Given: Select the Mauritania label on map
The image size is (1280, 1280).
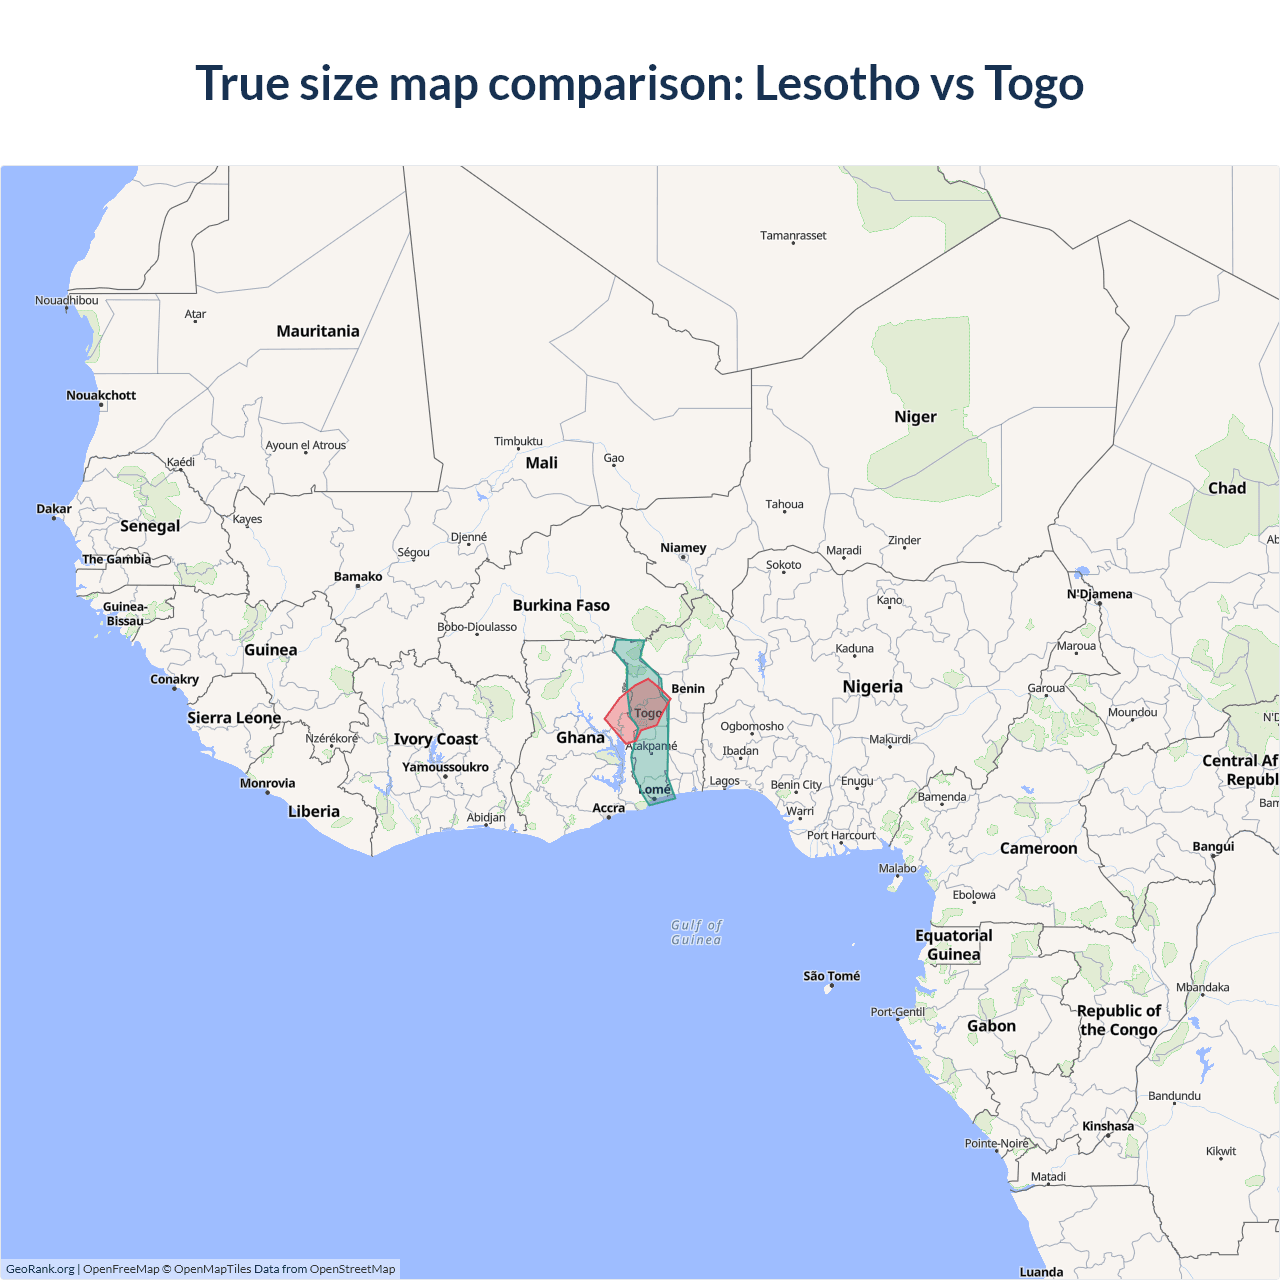Looking at the screenshot, I should pos(318,331).
